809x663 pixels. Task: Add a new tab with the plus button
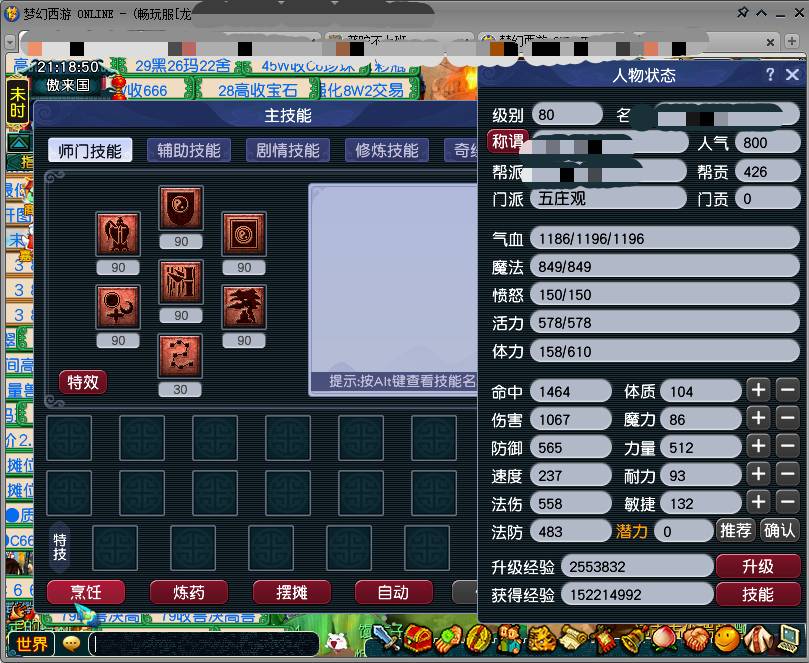click(791, 41)
